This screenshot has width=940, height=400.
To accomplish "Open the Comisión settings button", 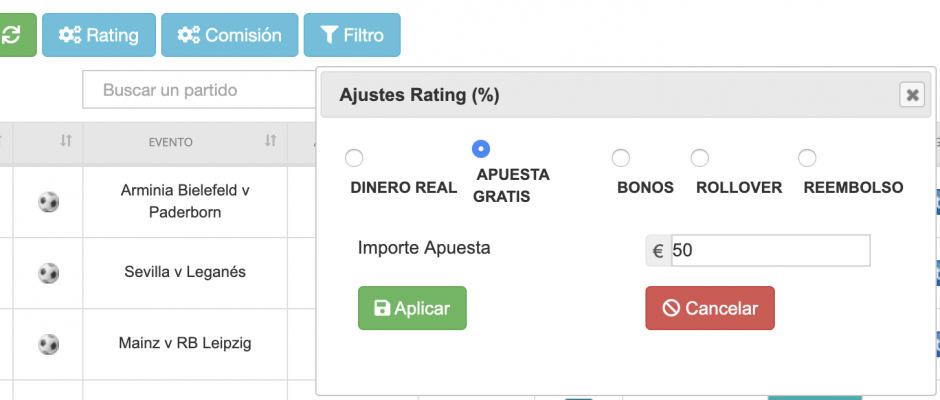I will (x=230, y=35).
